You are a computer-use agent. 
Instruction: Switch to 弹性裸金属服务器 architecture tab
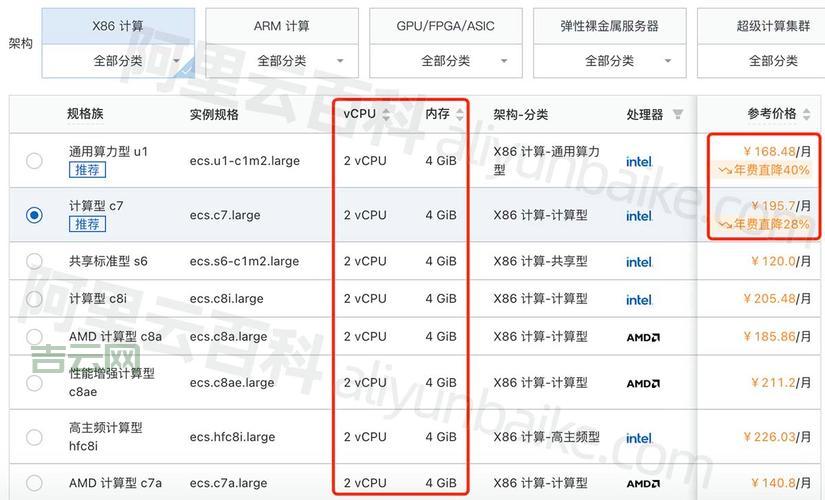pyautogui.click(x=609, y=26)
